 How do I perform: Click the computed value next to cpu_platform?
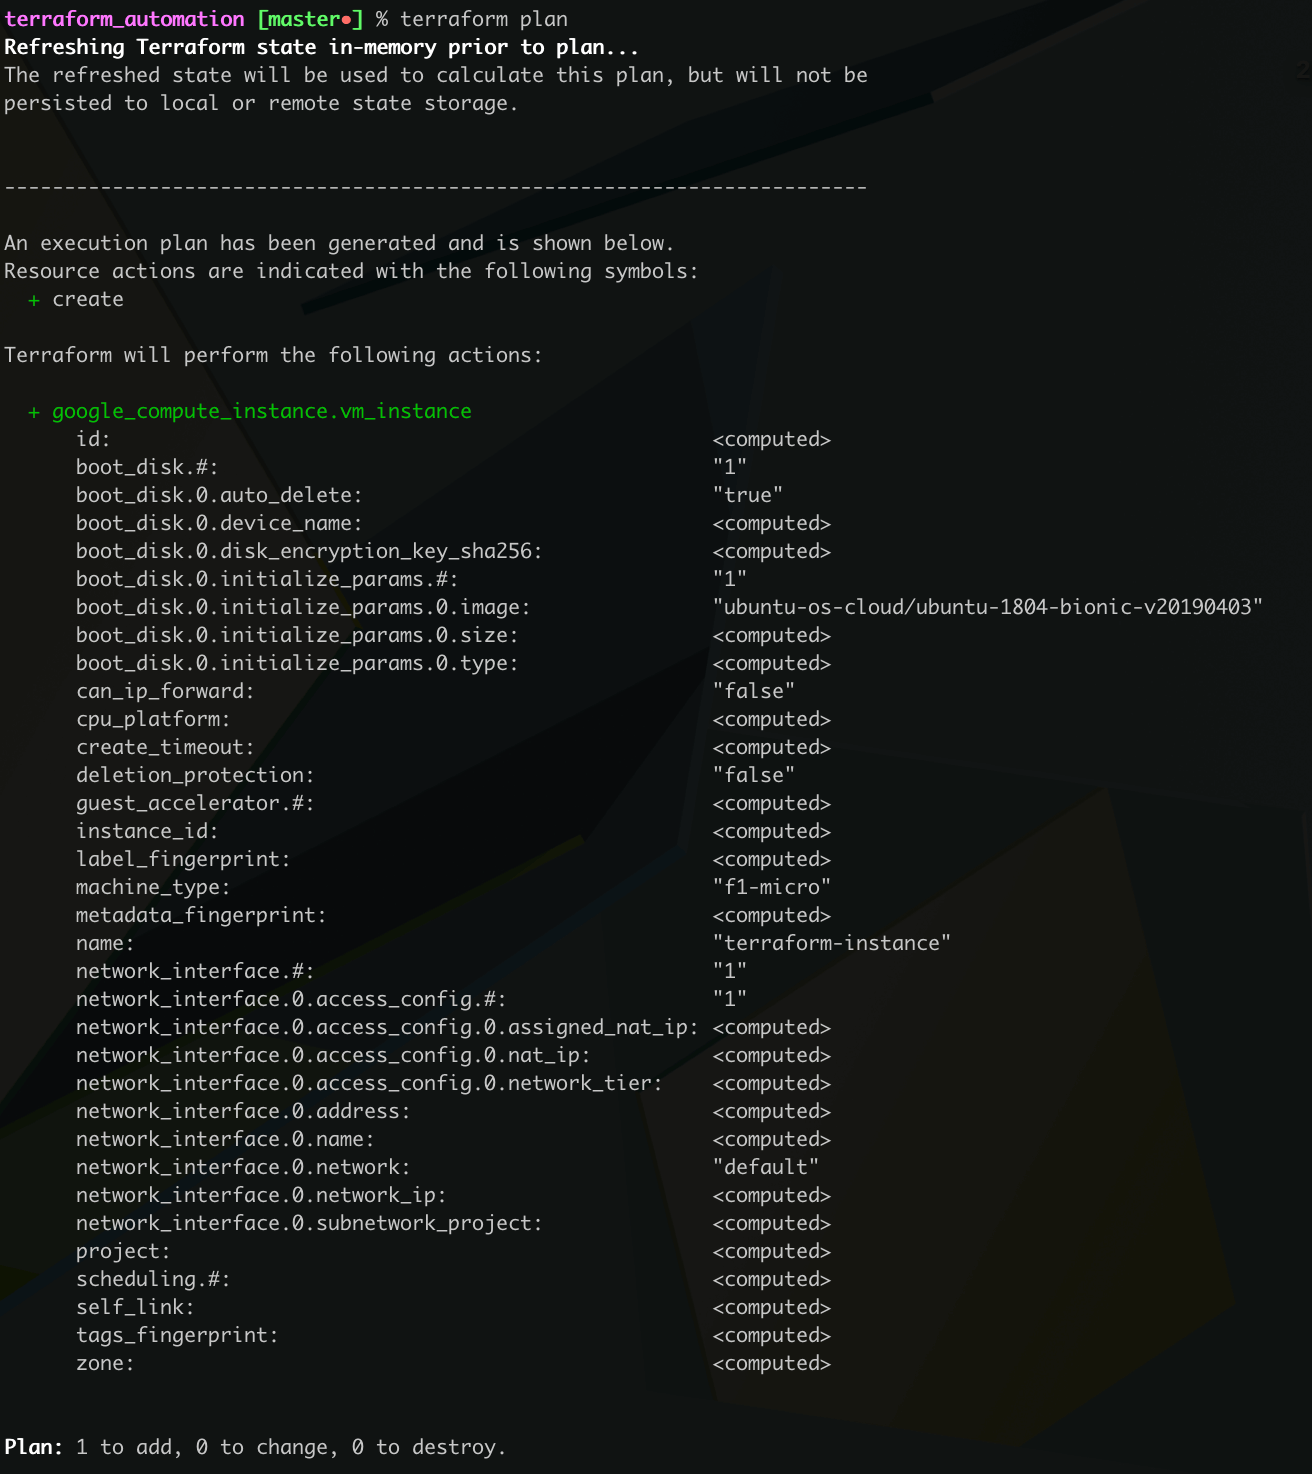coord(771,719)
